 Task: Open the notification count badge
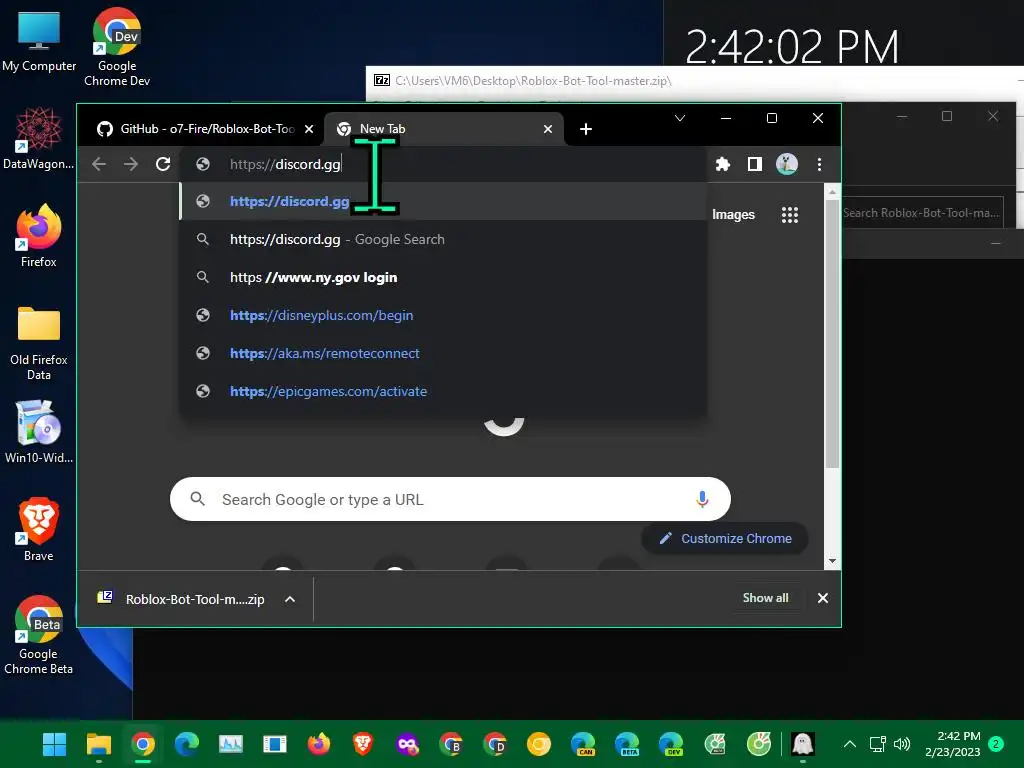coord(996,744)
